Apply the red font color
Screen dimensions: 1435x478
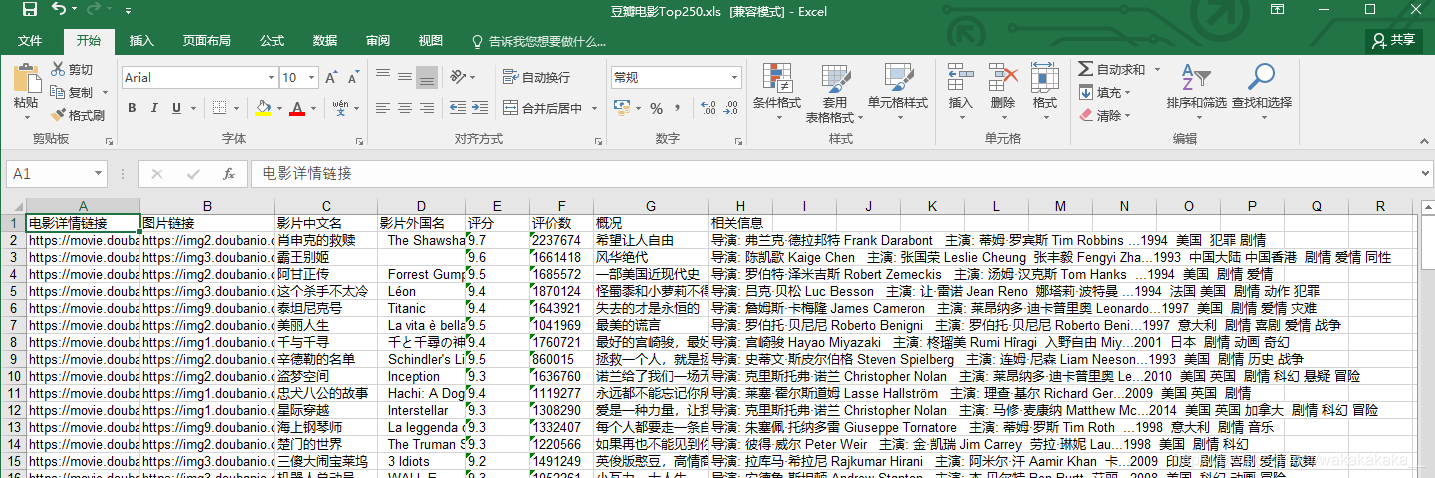(297, 108)
